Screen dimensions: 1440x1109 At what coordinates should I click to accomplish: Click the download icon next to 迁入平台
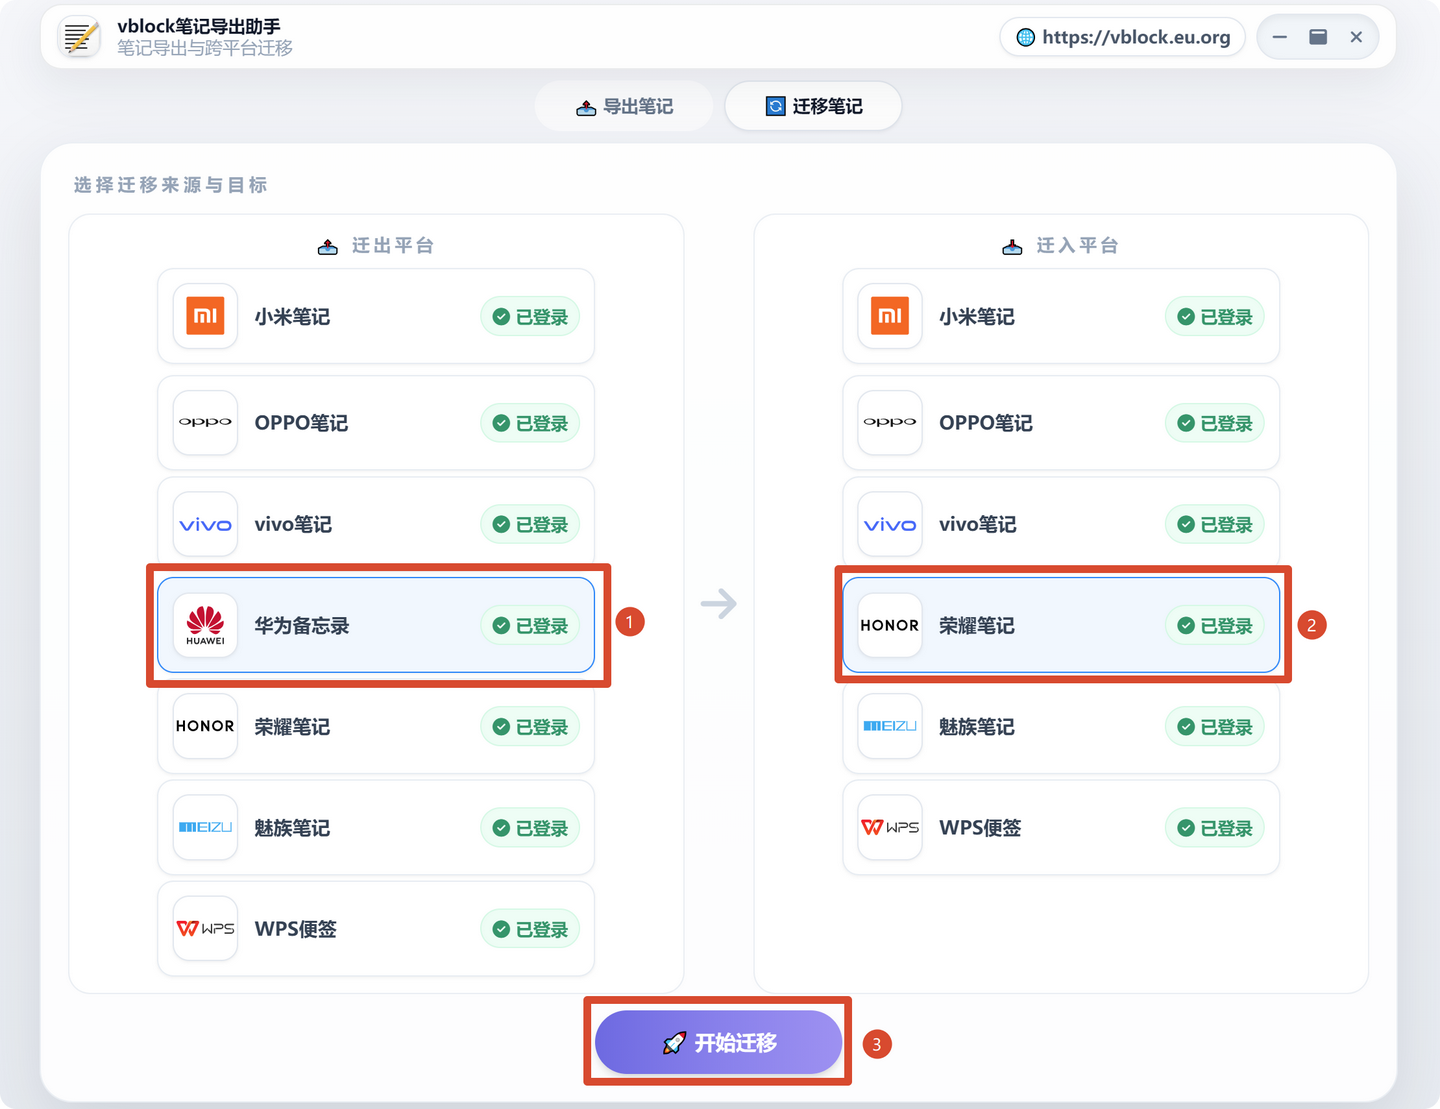click(1012, 246)
